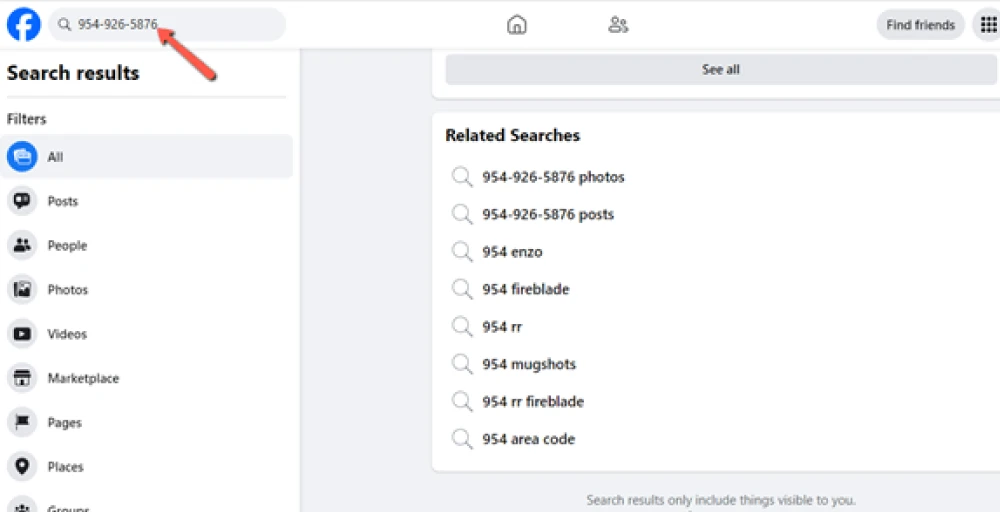Open related search 954 enzo

coord(512,252)
